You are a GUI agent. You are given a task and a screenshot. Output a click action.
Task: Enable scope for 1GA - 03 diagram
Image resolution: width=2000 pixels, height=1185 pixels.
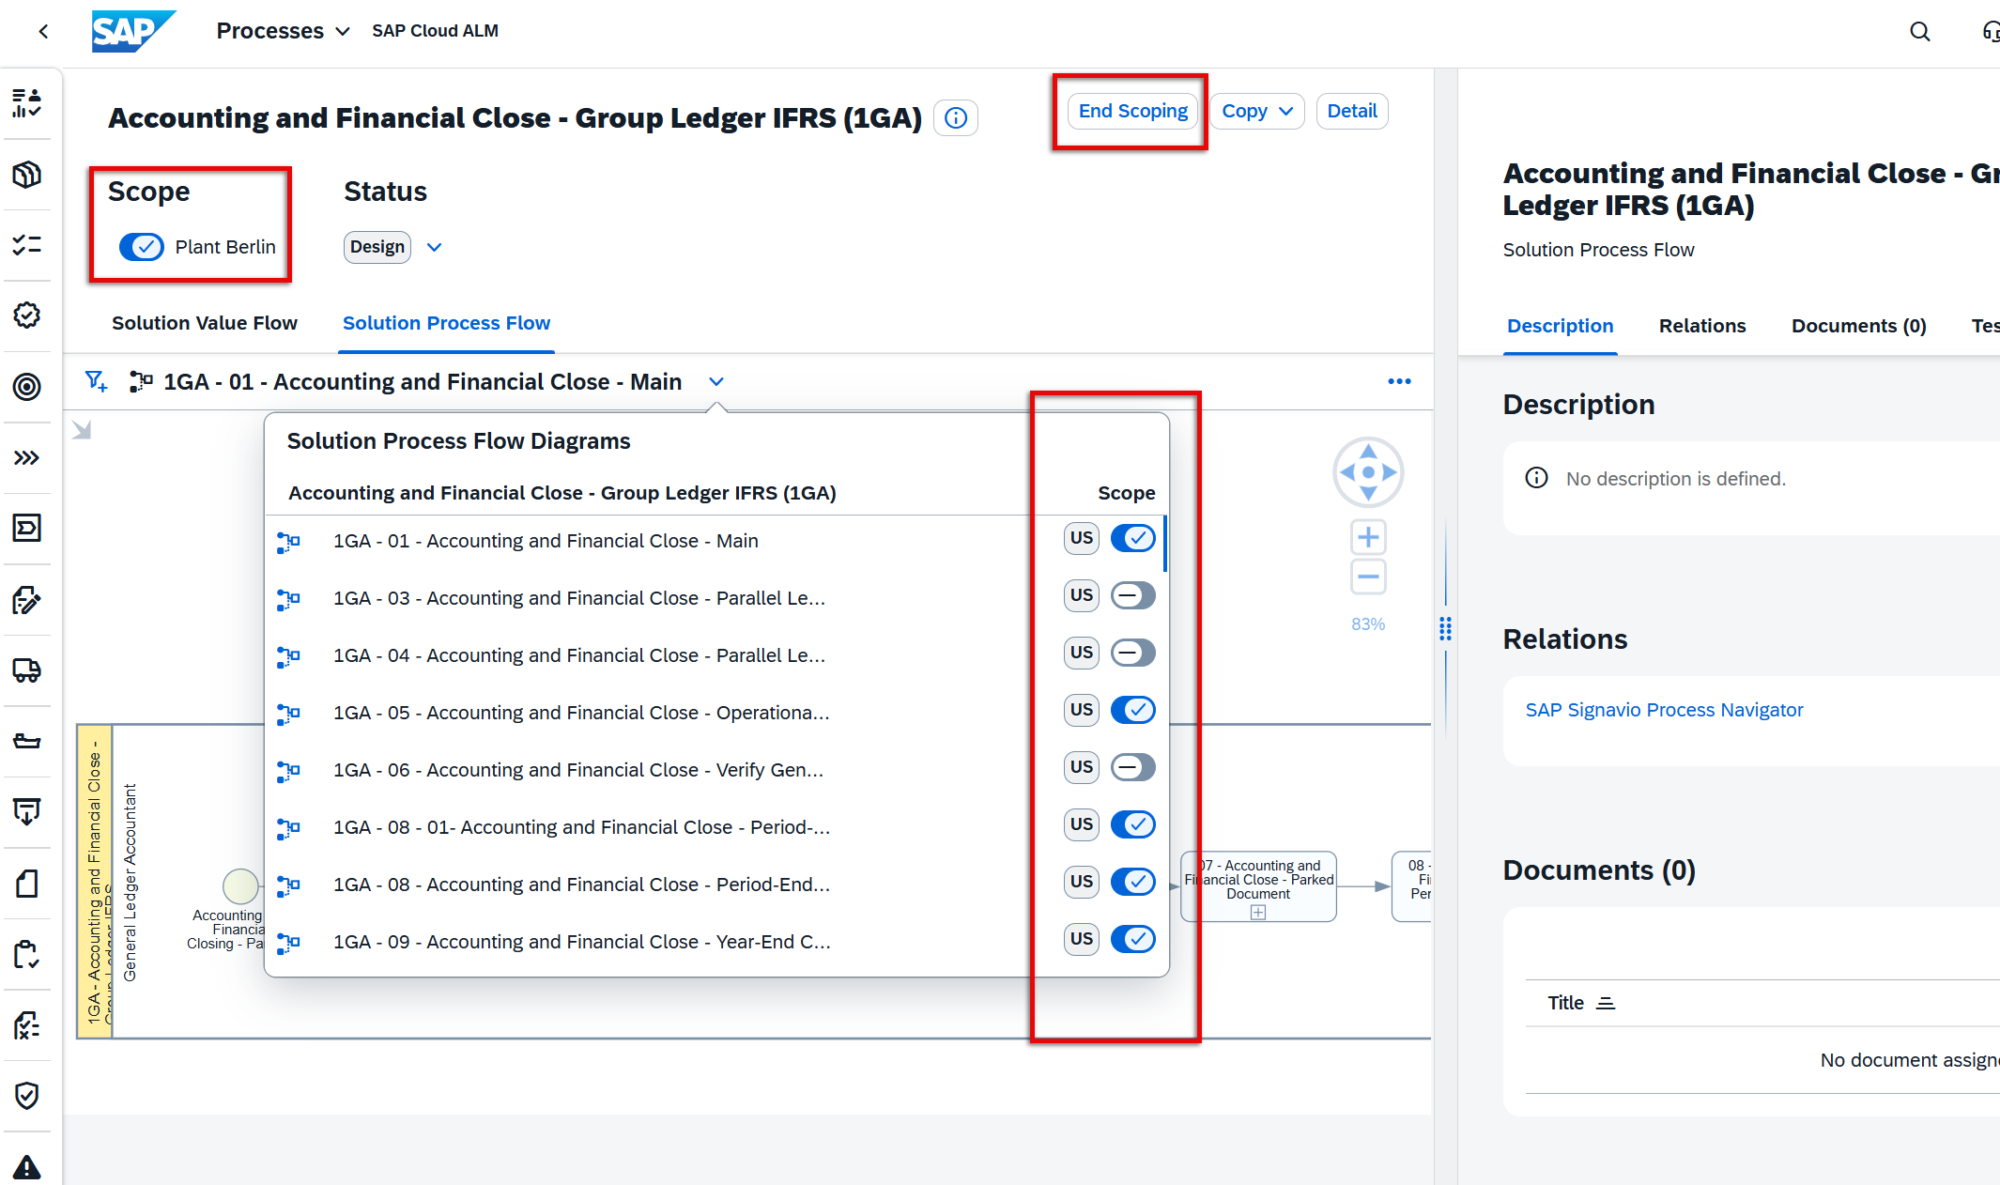(x=1133, y=596)
